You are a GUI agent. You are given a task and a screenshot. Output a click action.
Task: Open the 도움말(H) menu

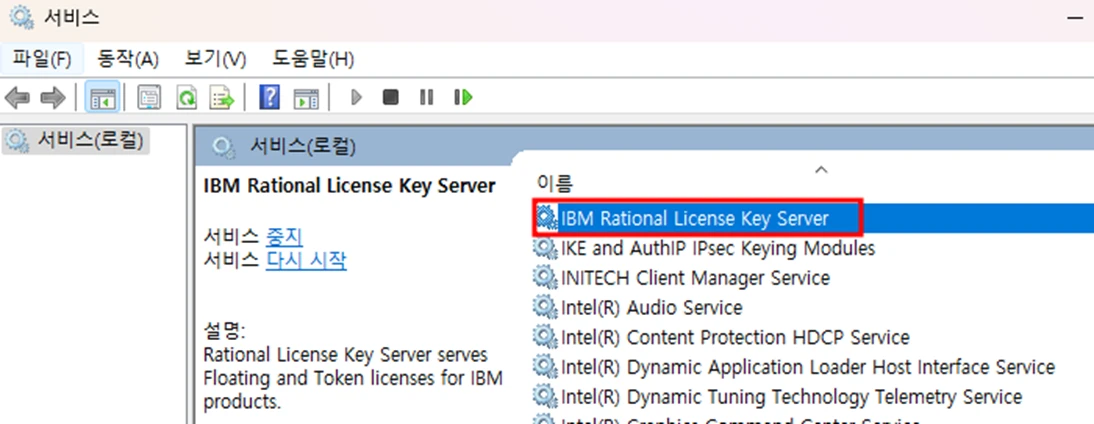click(x=313, y=59)
